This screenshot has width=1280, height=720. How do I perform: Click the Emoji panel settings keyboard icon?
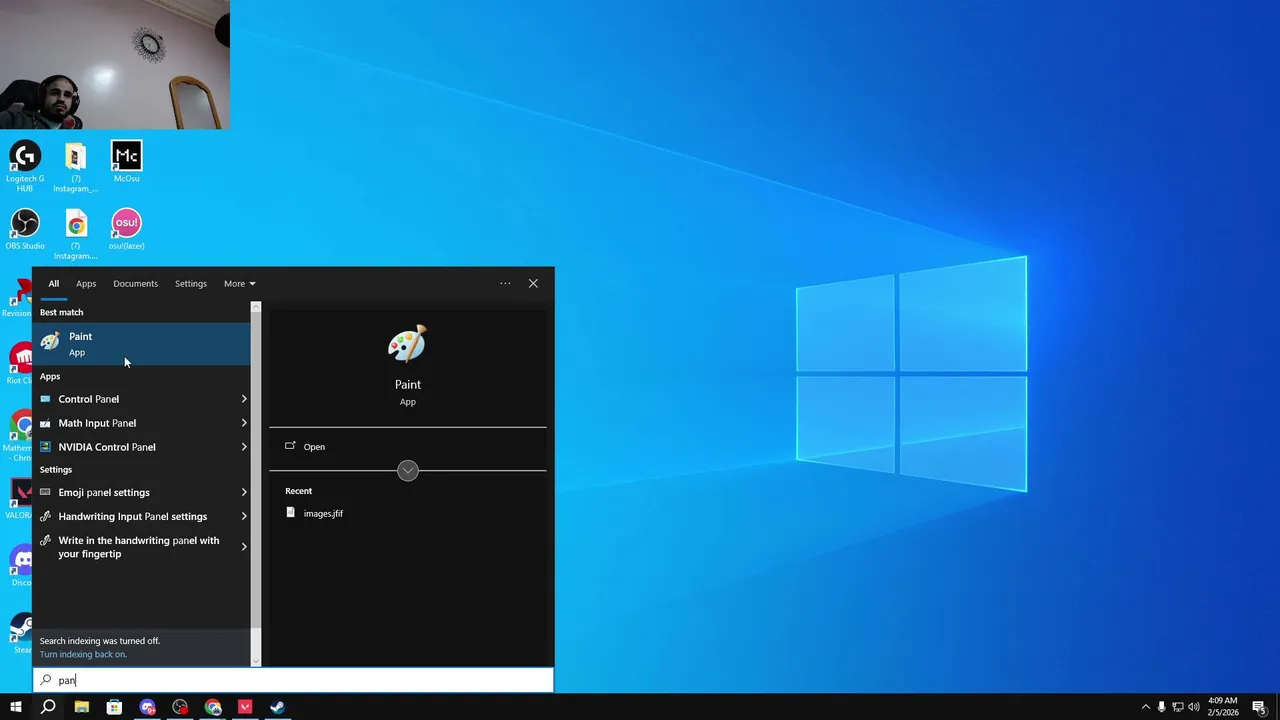point(45,492)
